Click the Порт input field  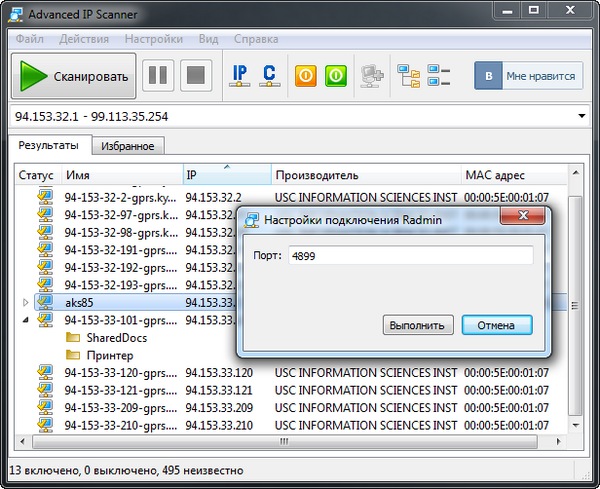409,256
